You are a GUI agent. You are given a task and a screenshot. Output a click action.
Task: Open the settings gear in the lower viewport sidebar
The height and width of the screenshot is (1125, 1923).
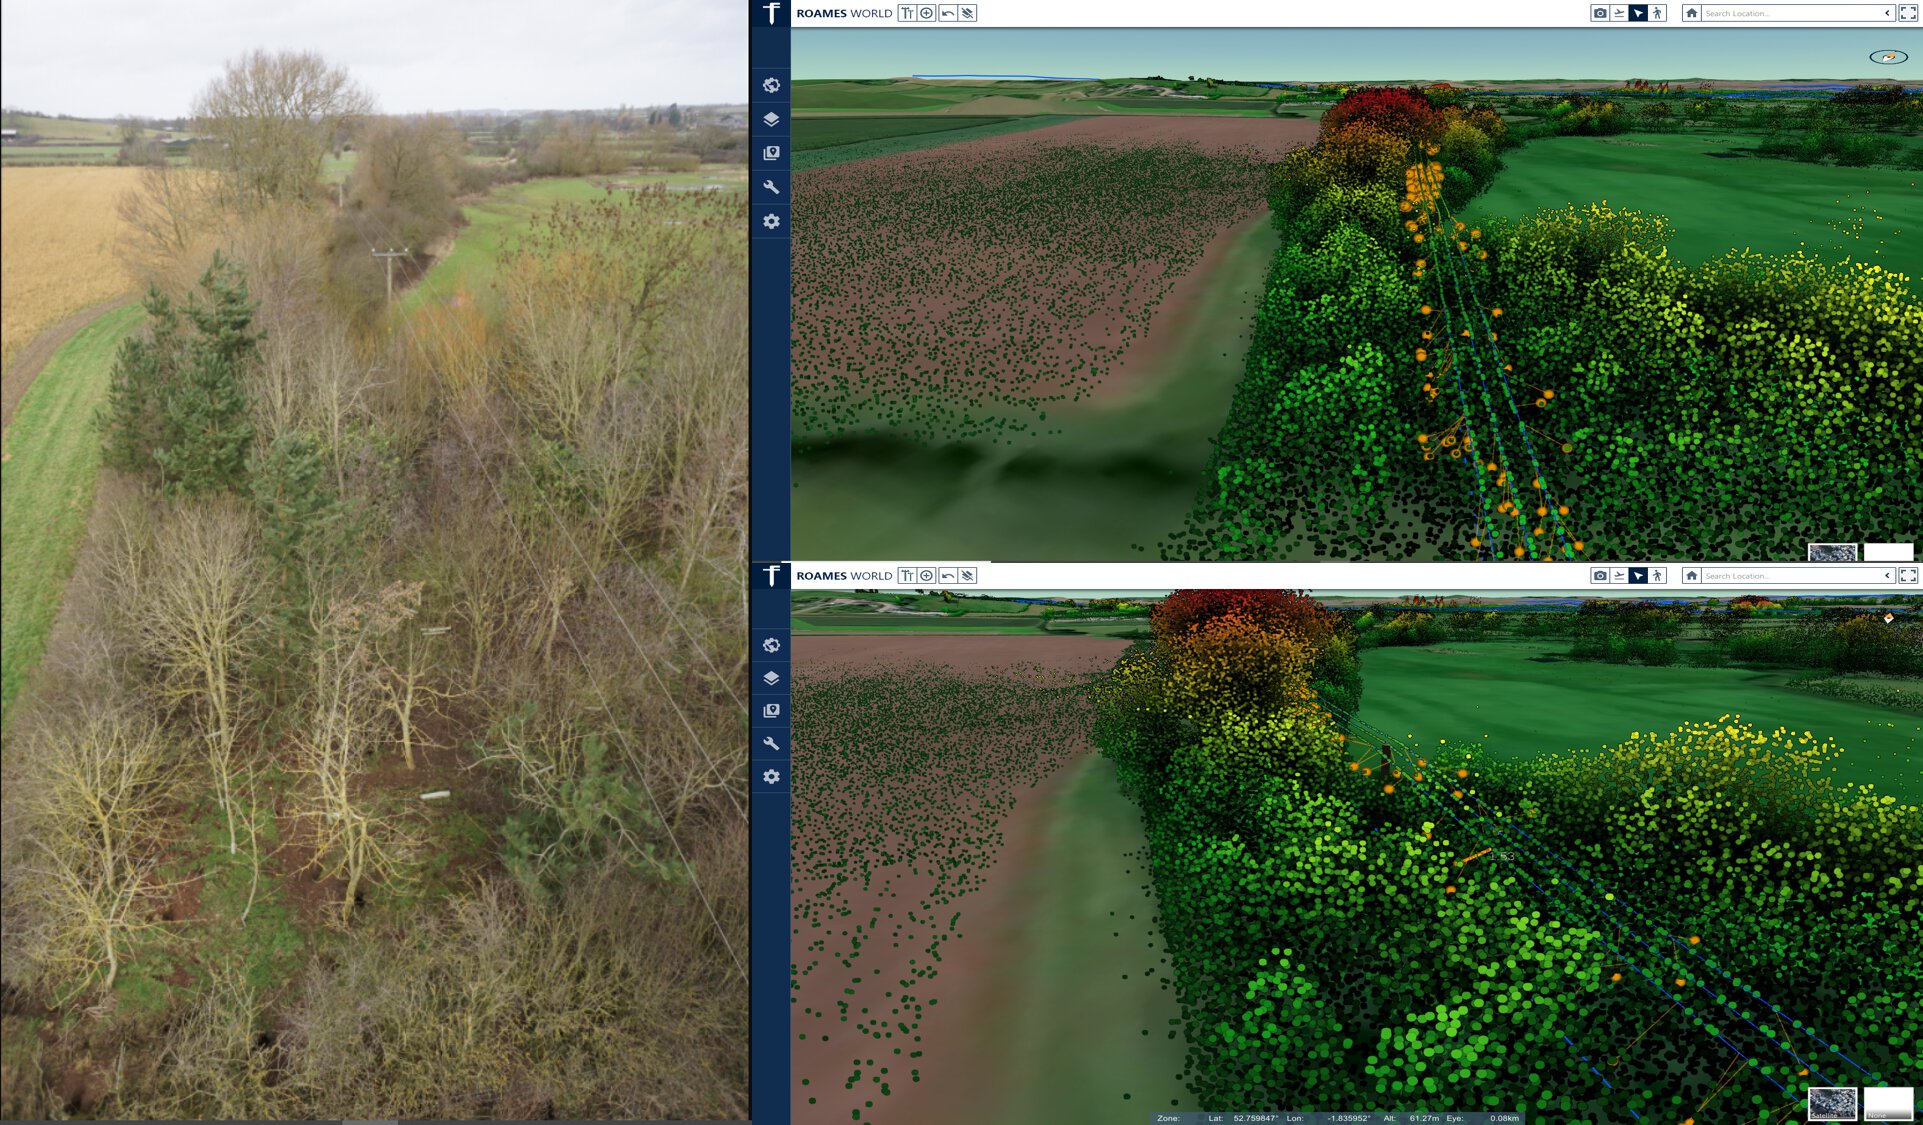770,775
